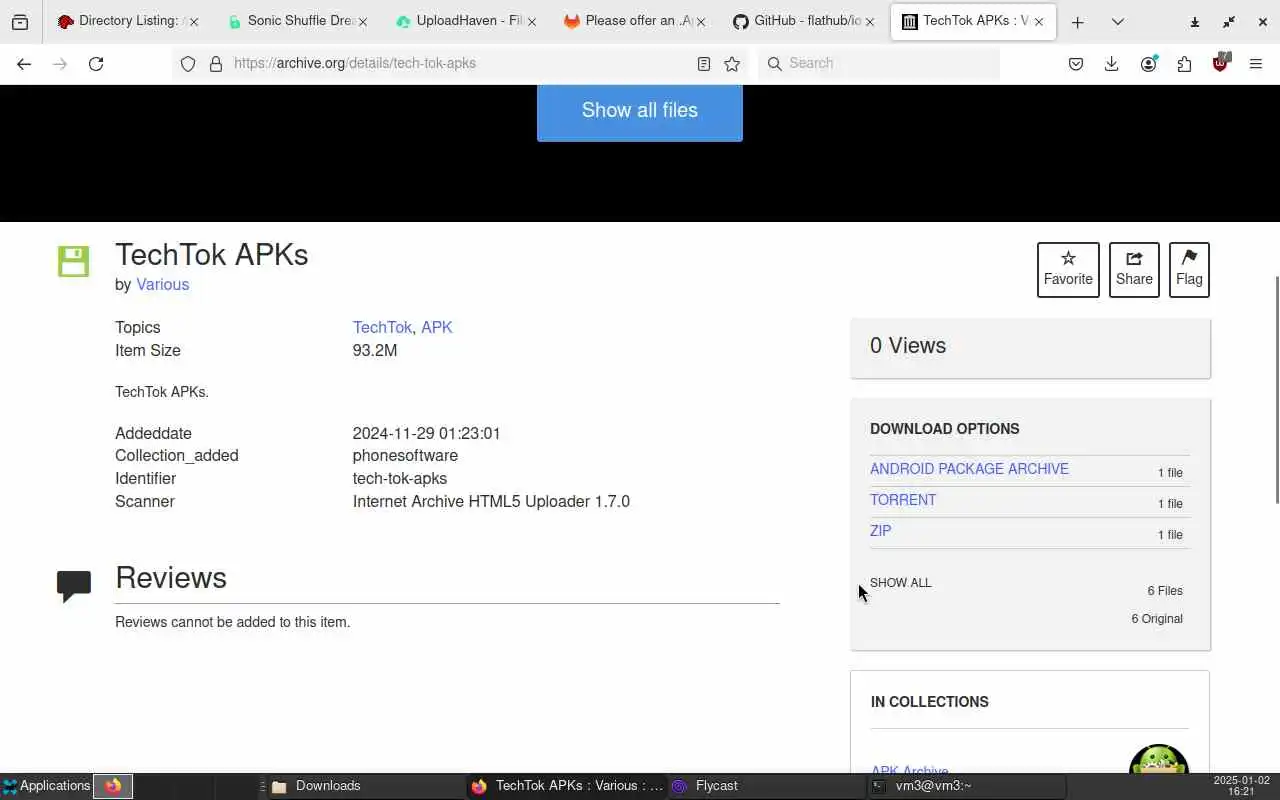
Task: Select the item size 93.2M
Action: pyautogui.click(x=375, y=351)
